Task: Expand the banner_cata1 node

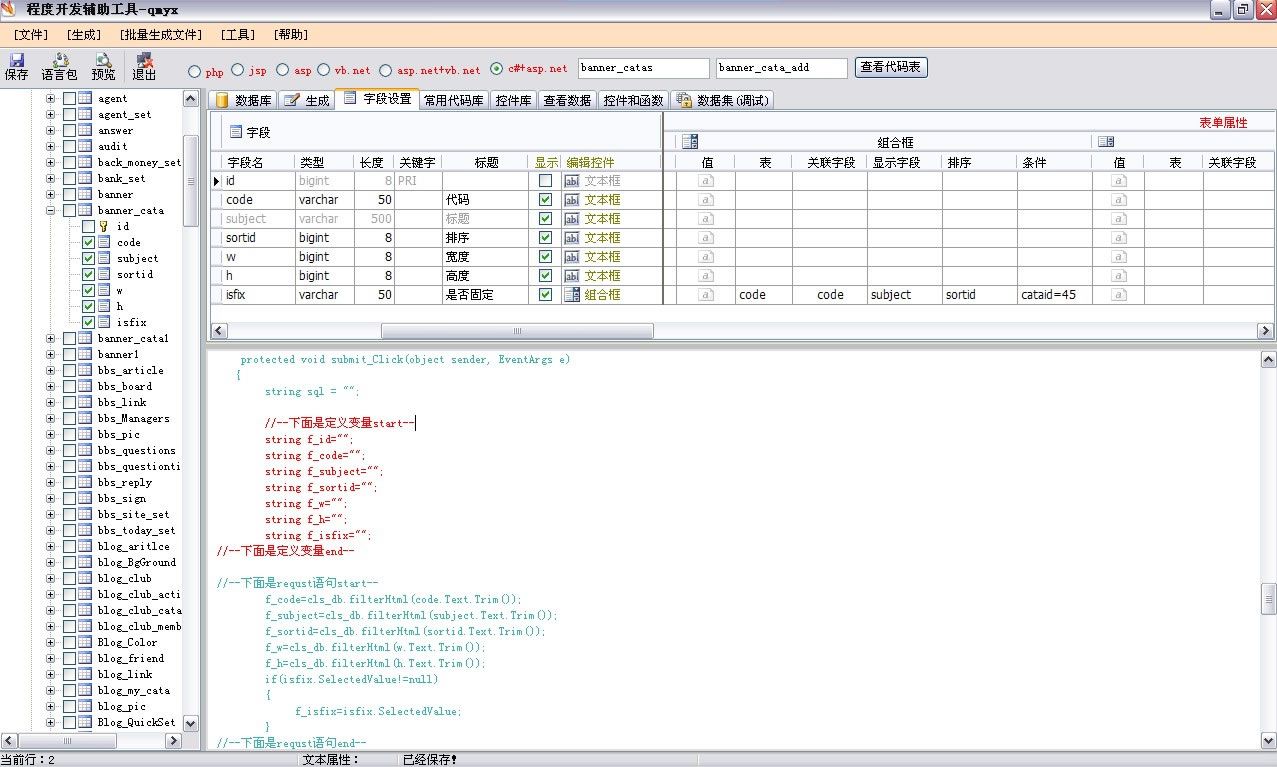Action: coord(51,338)
